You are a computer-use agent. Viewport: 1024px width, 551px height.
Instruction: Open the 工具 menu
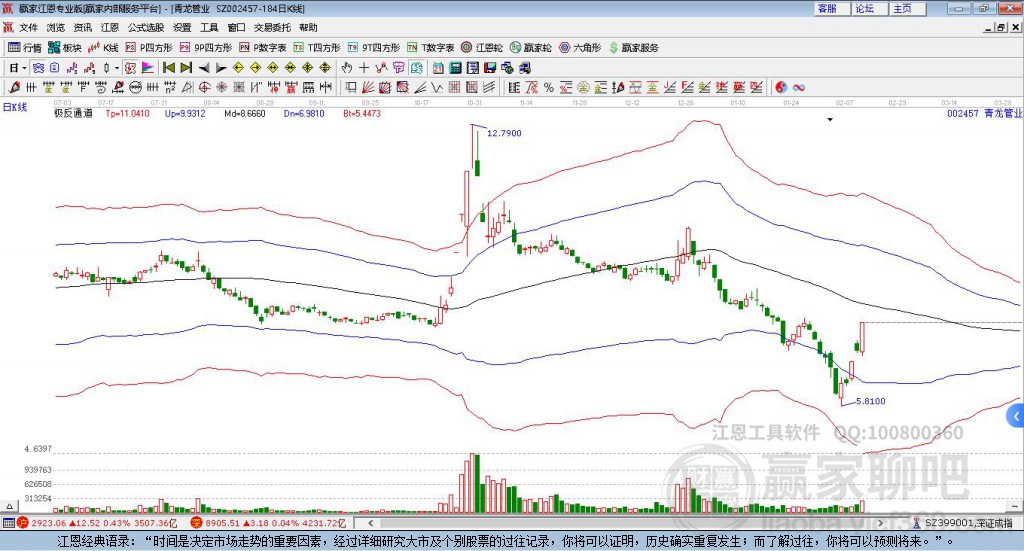(209, 27)
